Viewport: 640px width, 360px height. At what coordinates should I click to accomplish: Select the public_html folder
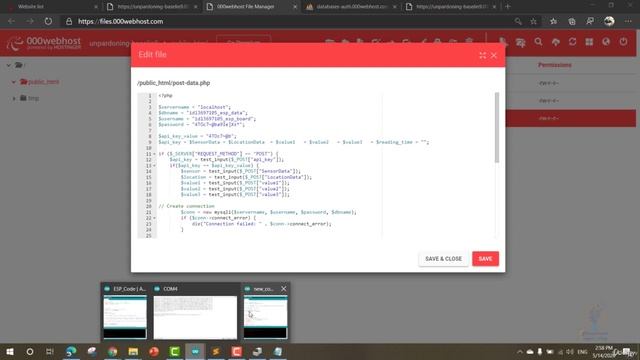(x=40, y=82)
